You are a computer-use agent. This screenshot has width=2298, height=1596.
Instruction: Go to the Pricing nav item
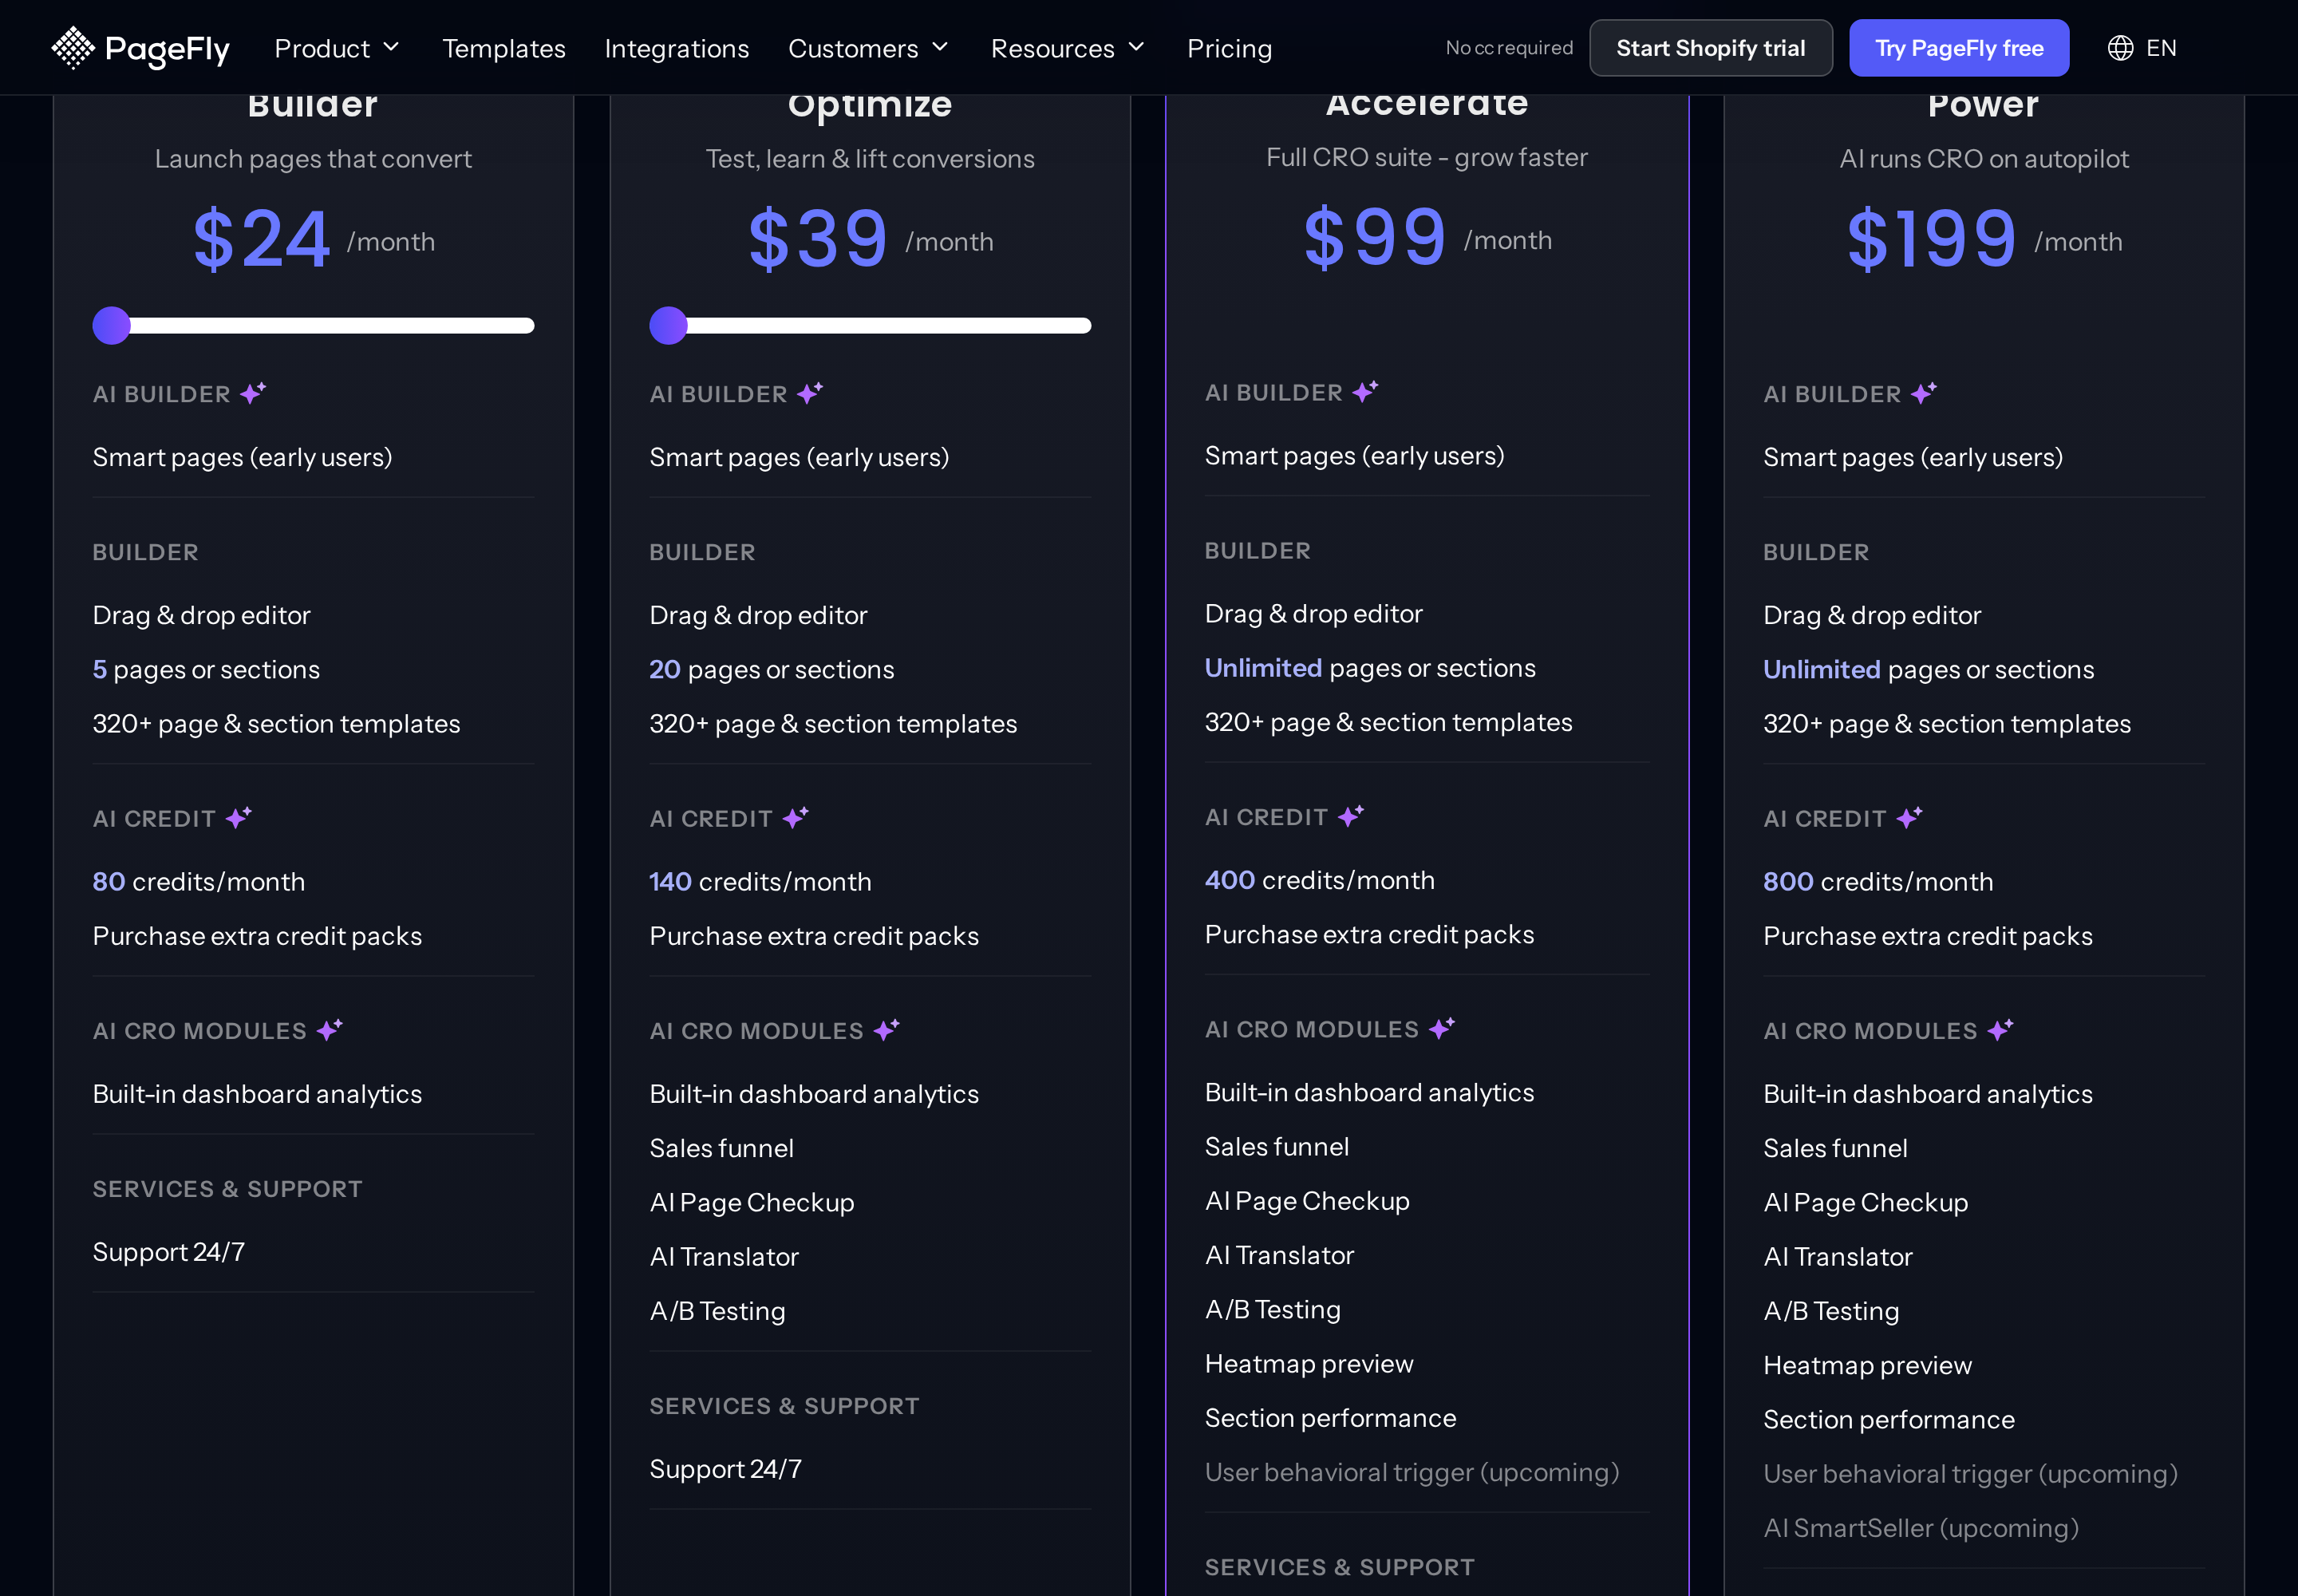click(1229, 48)
